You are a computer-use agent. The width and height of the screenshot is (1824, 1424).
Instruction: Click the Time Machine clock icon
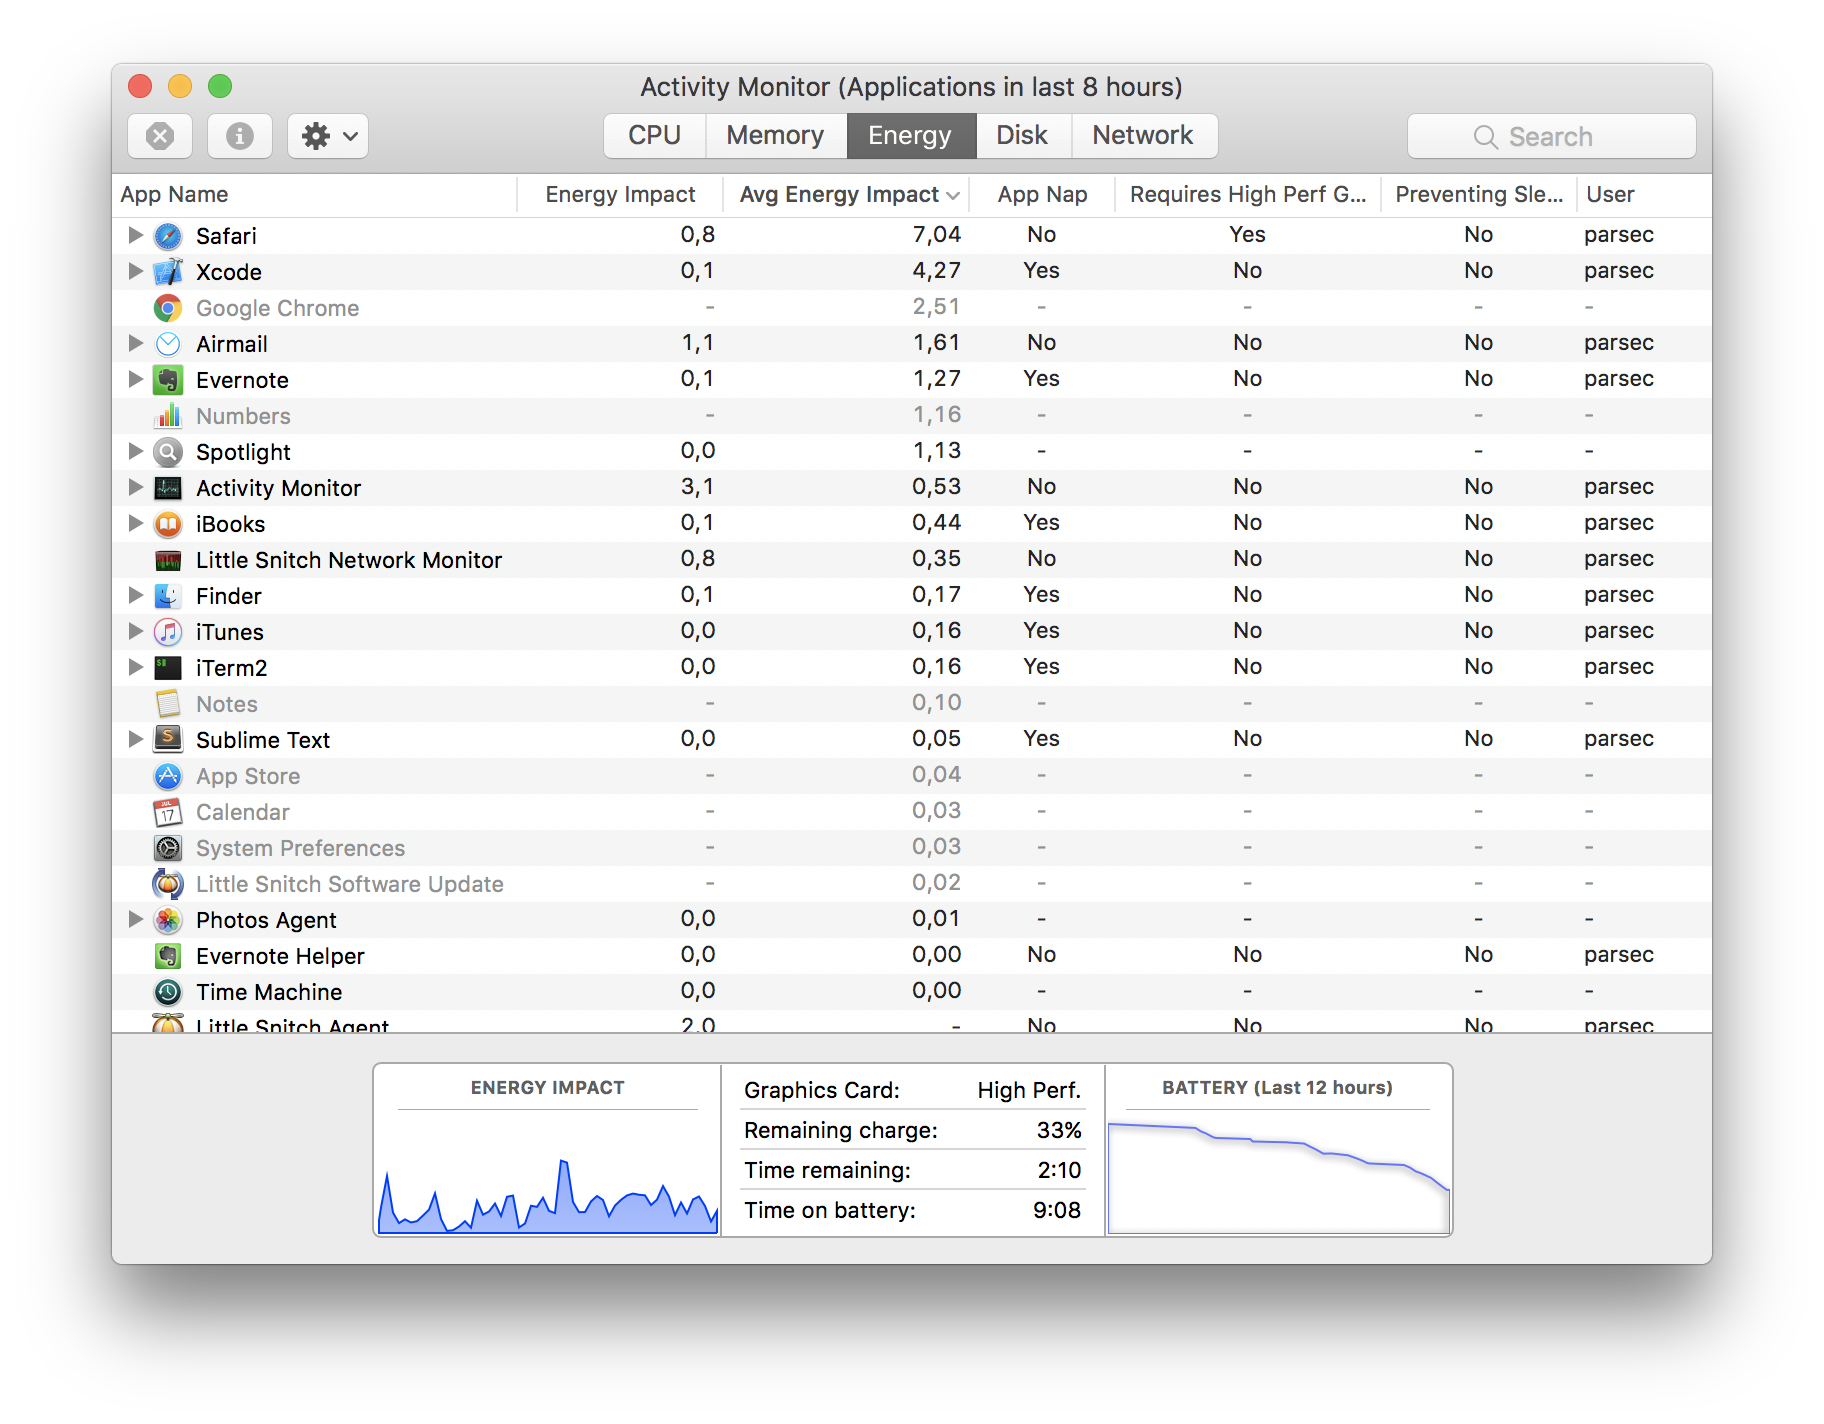coord(168,992)
